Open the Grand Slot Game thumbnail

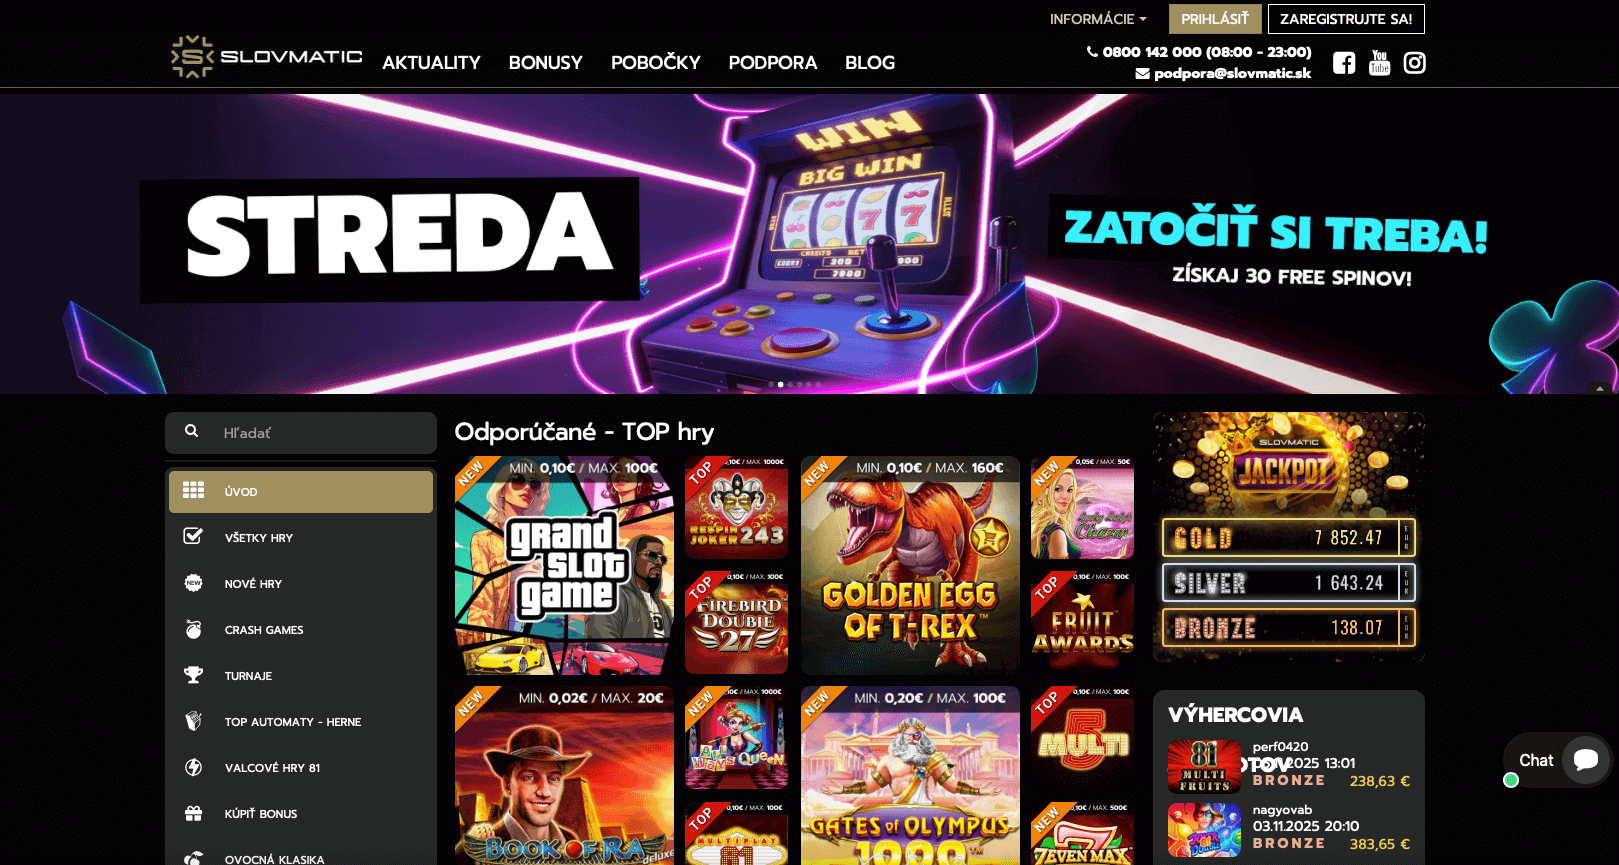coord(564,566)
